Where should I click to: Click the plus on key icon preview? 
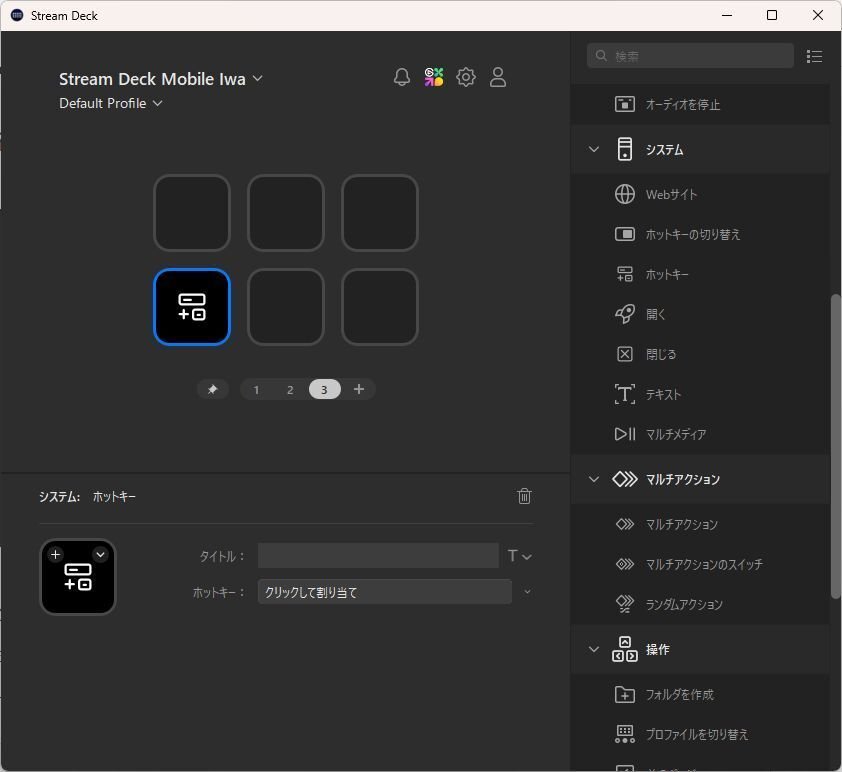pyautogui.click(x=55, y=555)
